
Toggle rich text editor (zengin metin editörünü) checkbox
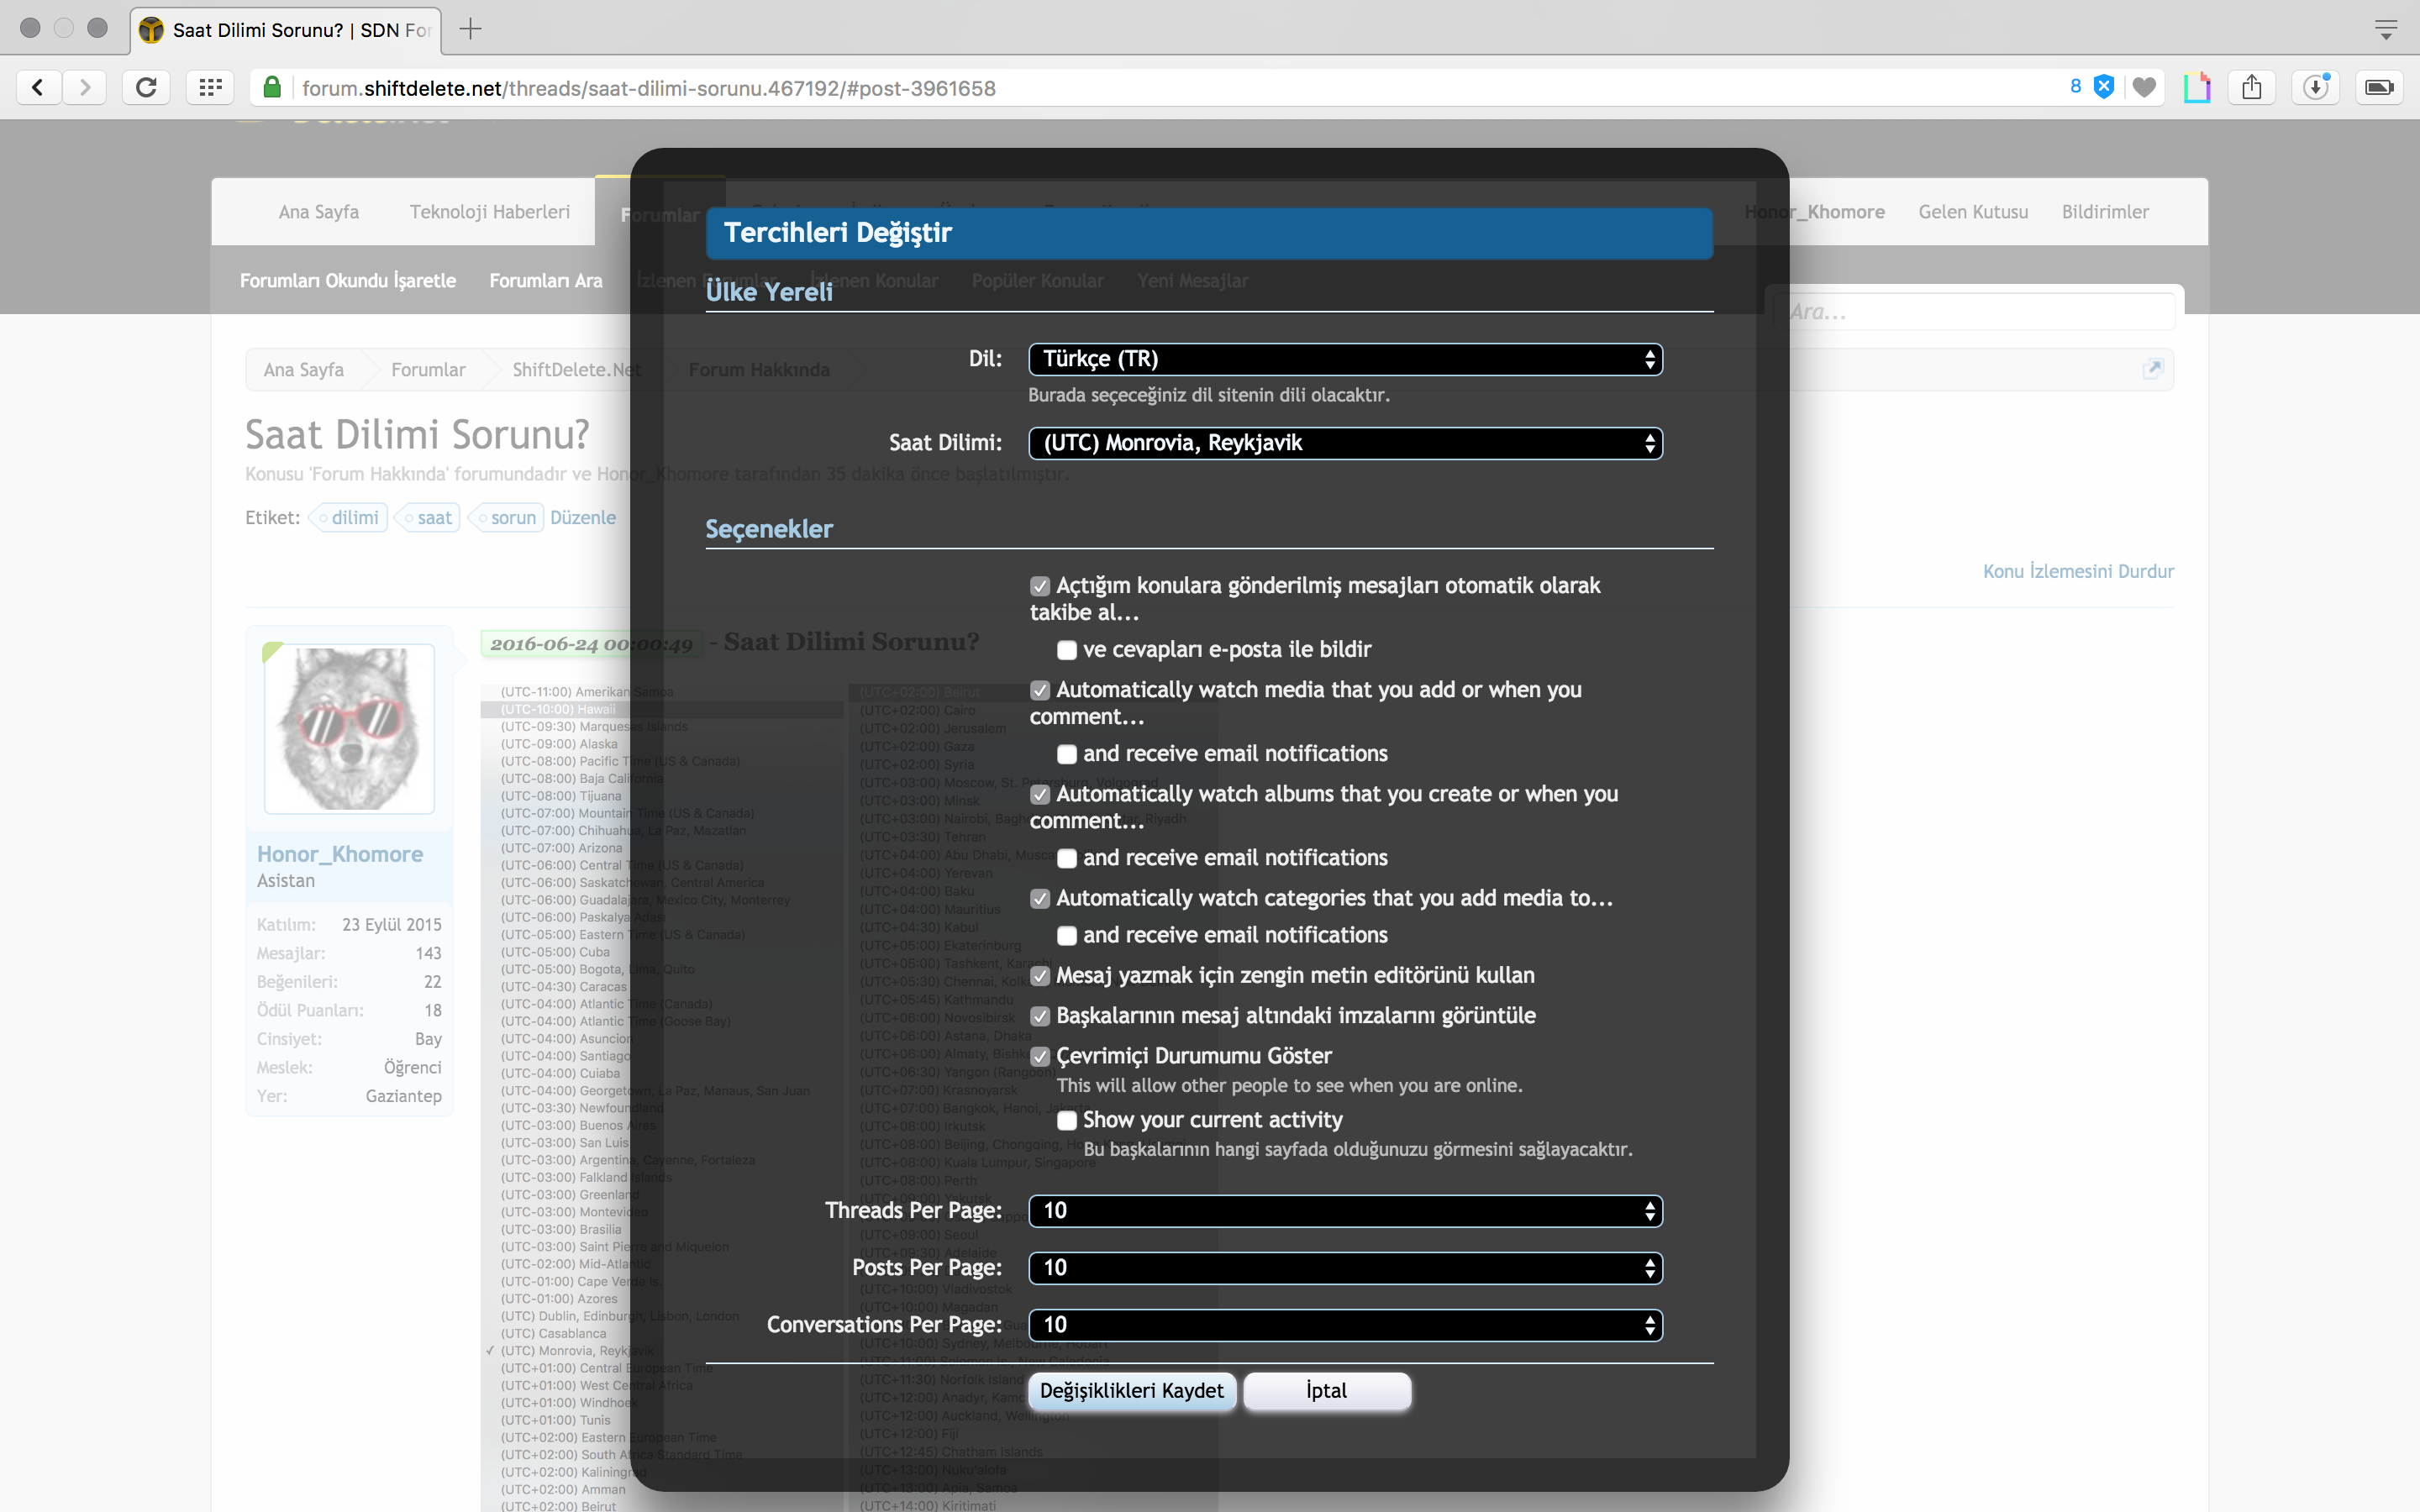coord(1040,976)
